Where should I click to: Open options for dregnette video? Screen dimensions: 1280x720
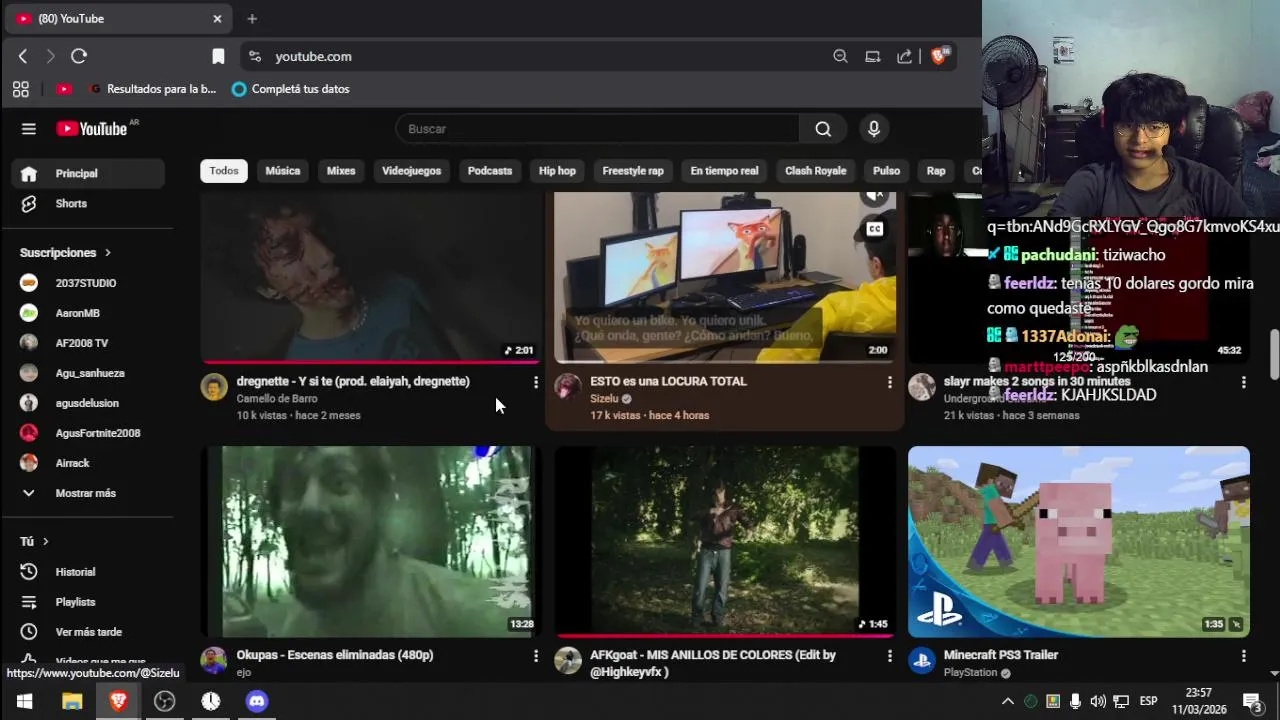point(536,382)
